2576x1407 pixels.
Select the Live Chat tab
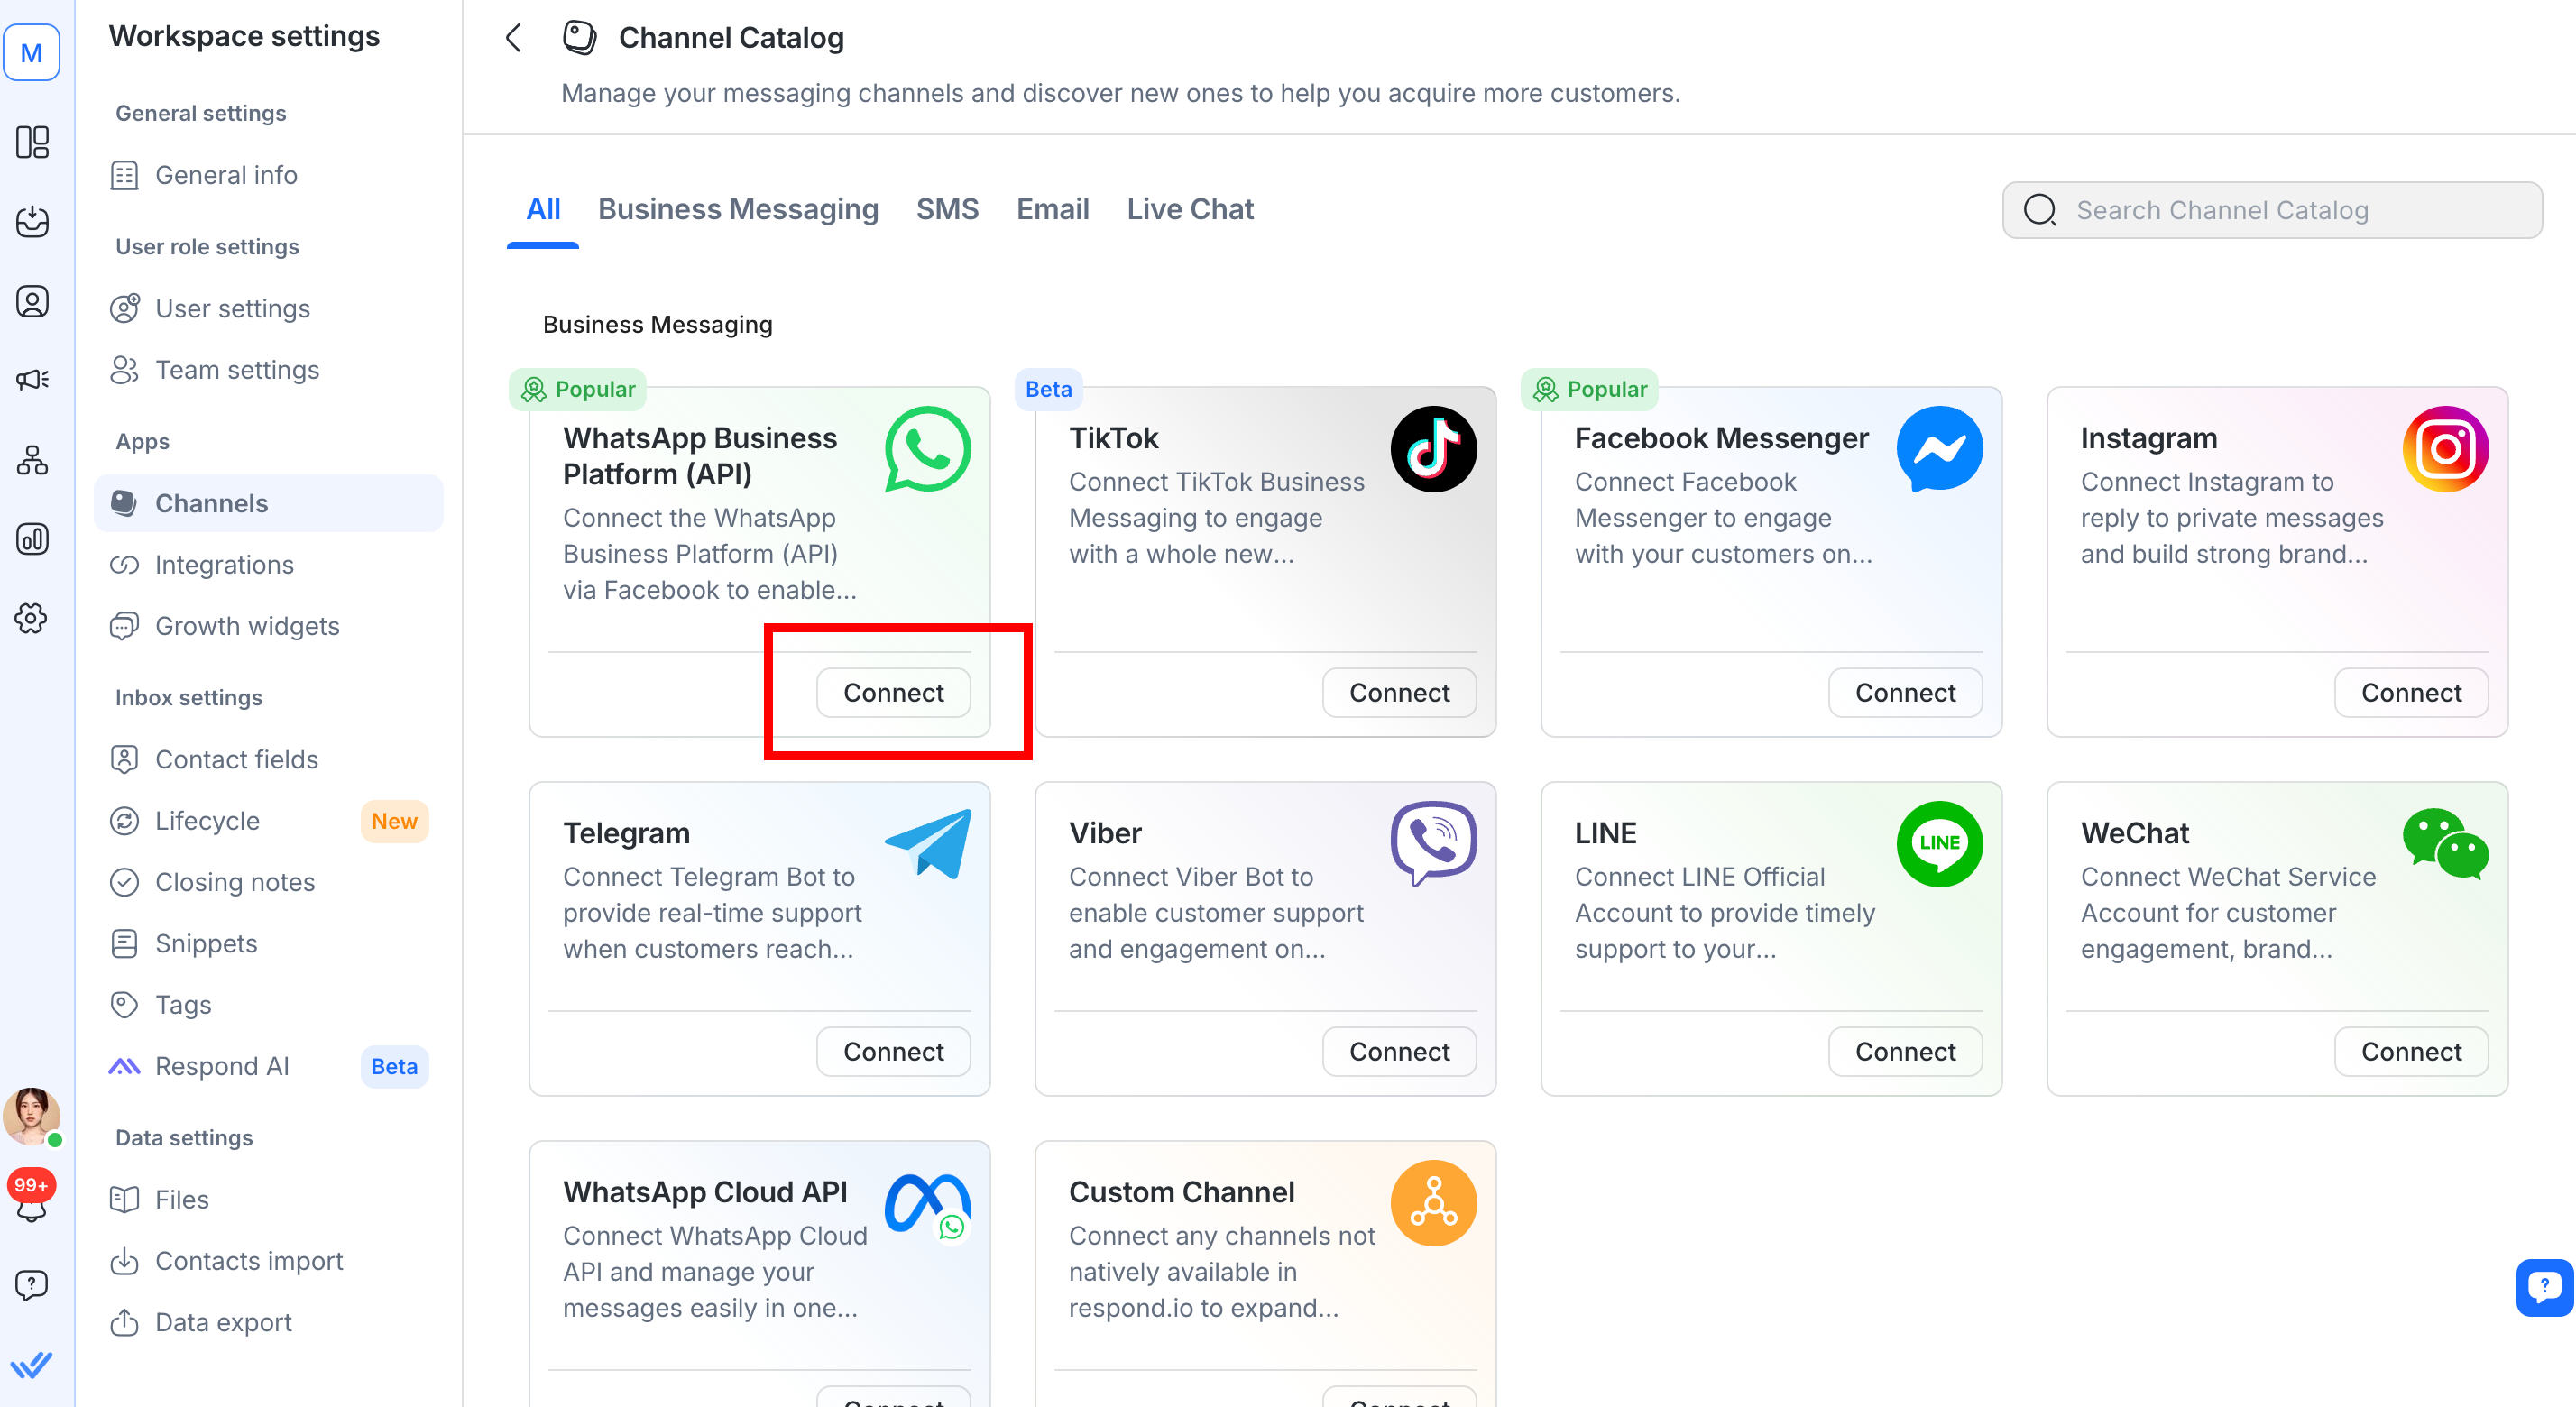(1189, 209)
